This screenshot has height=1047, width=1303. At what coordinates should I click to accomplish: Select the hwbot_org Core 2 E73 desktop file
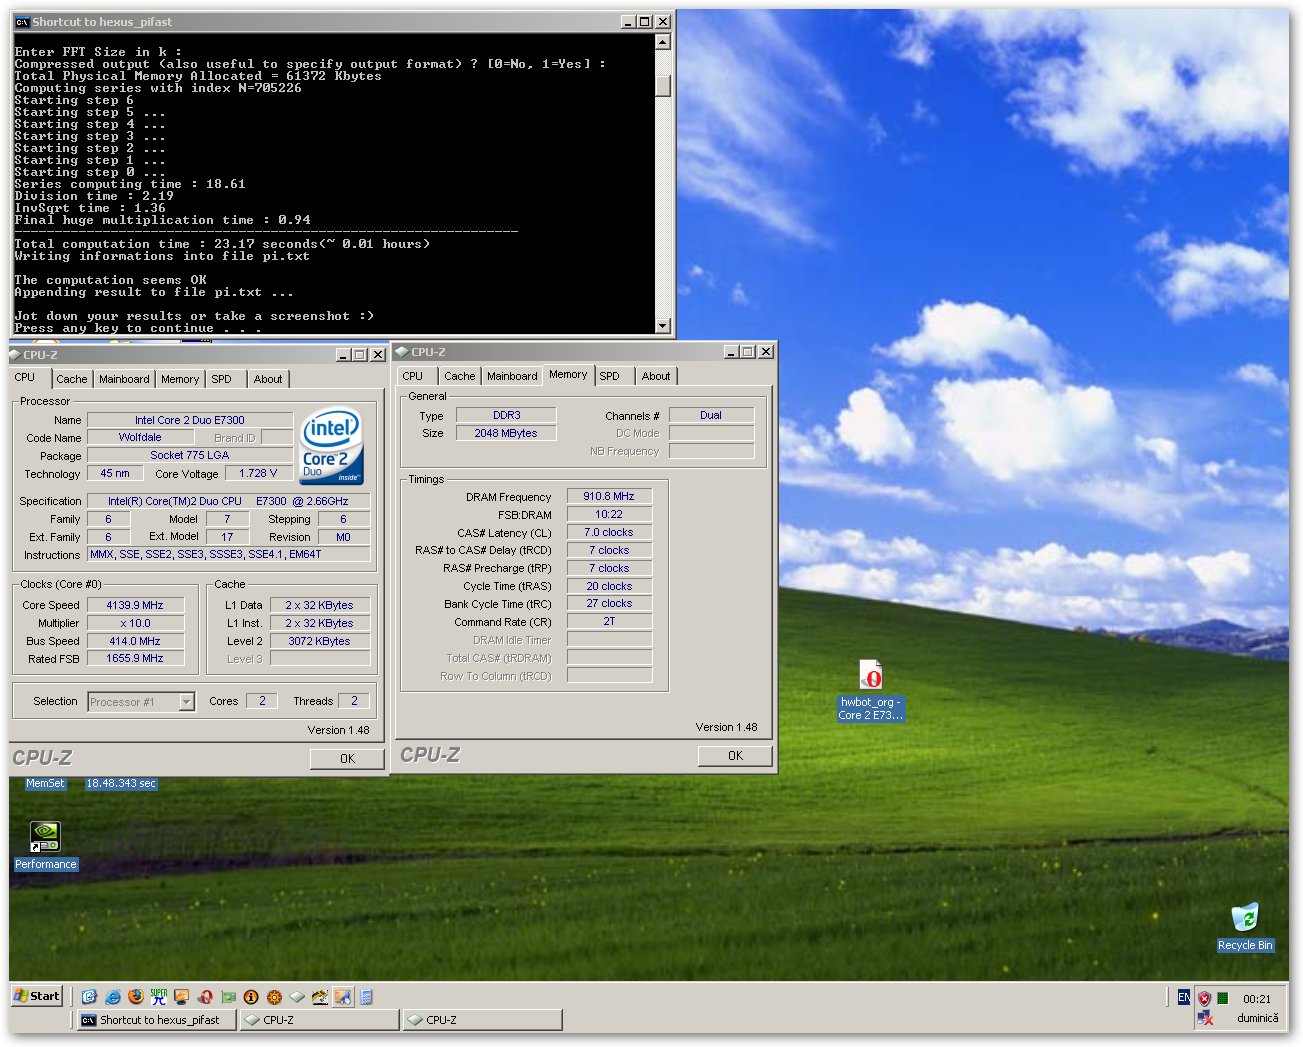click(x=870, y=690)
